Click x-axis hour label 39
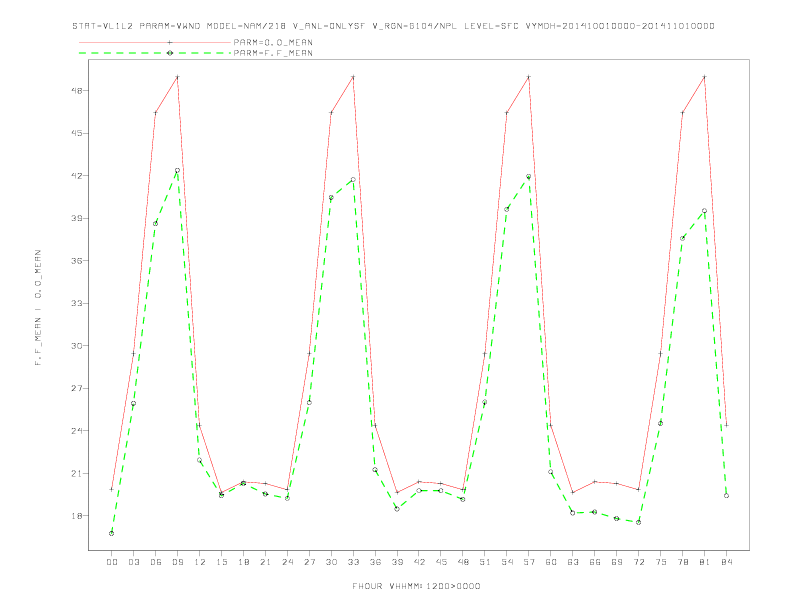 [397, 562]
